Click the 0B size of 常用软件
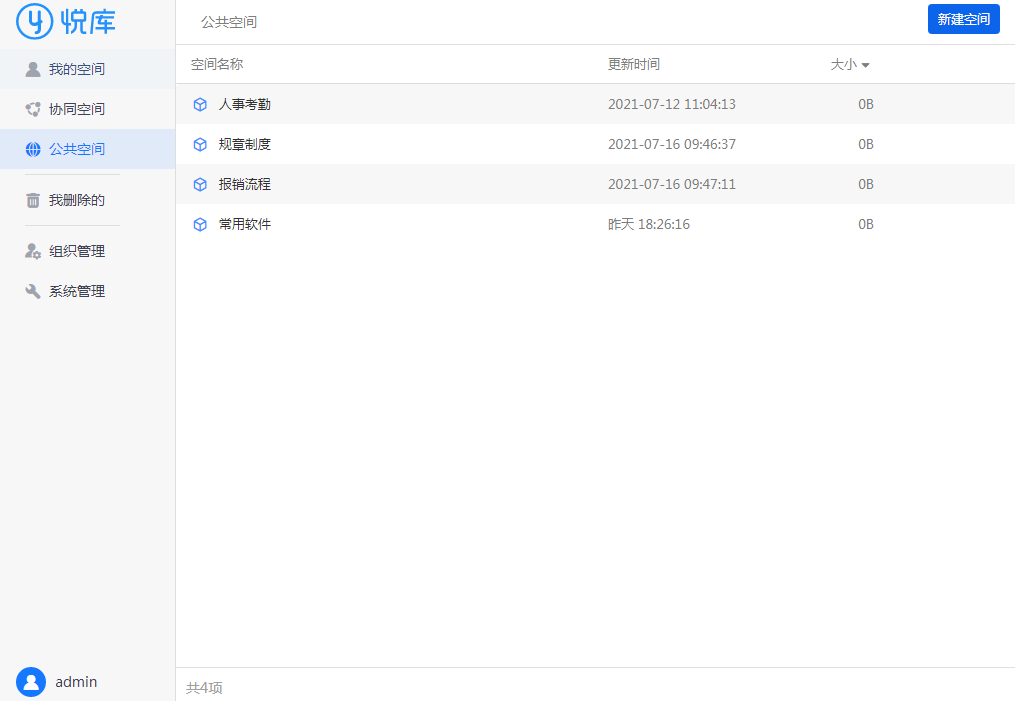 coord(866,225)
